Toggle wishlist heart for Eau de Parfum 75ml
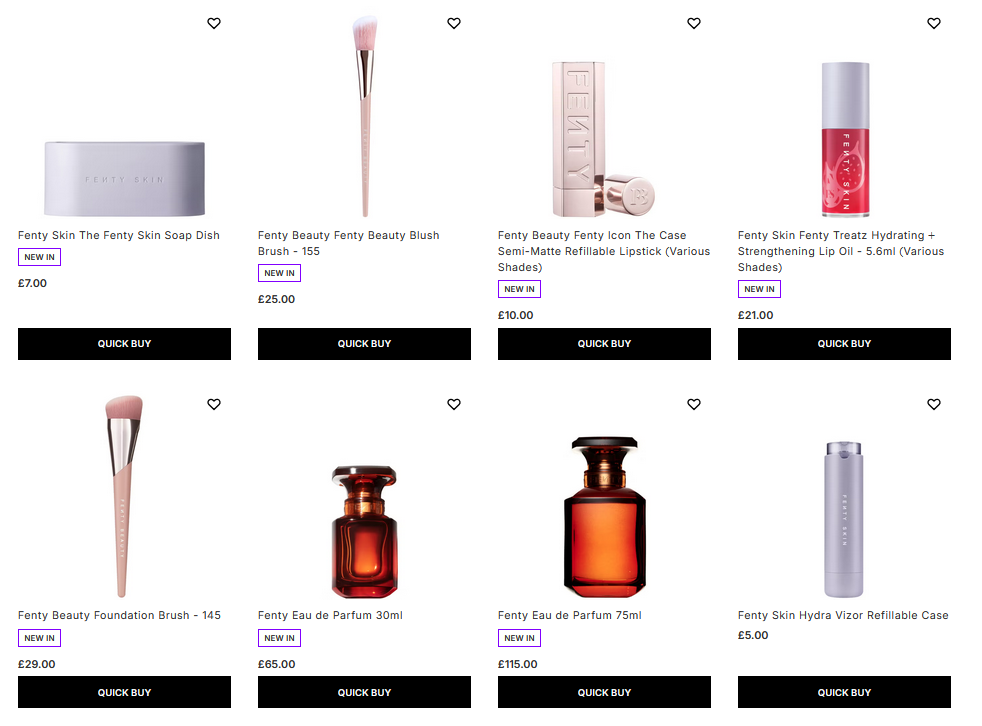The image size is (982, 726). pyautogui.click(x=694, y=404)
